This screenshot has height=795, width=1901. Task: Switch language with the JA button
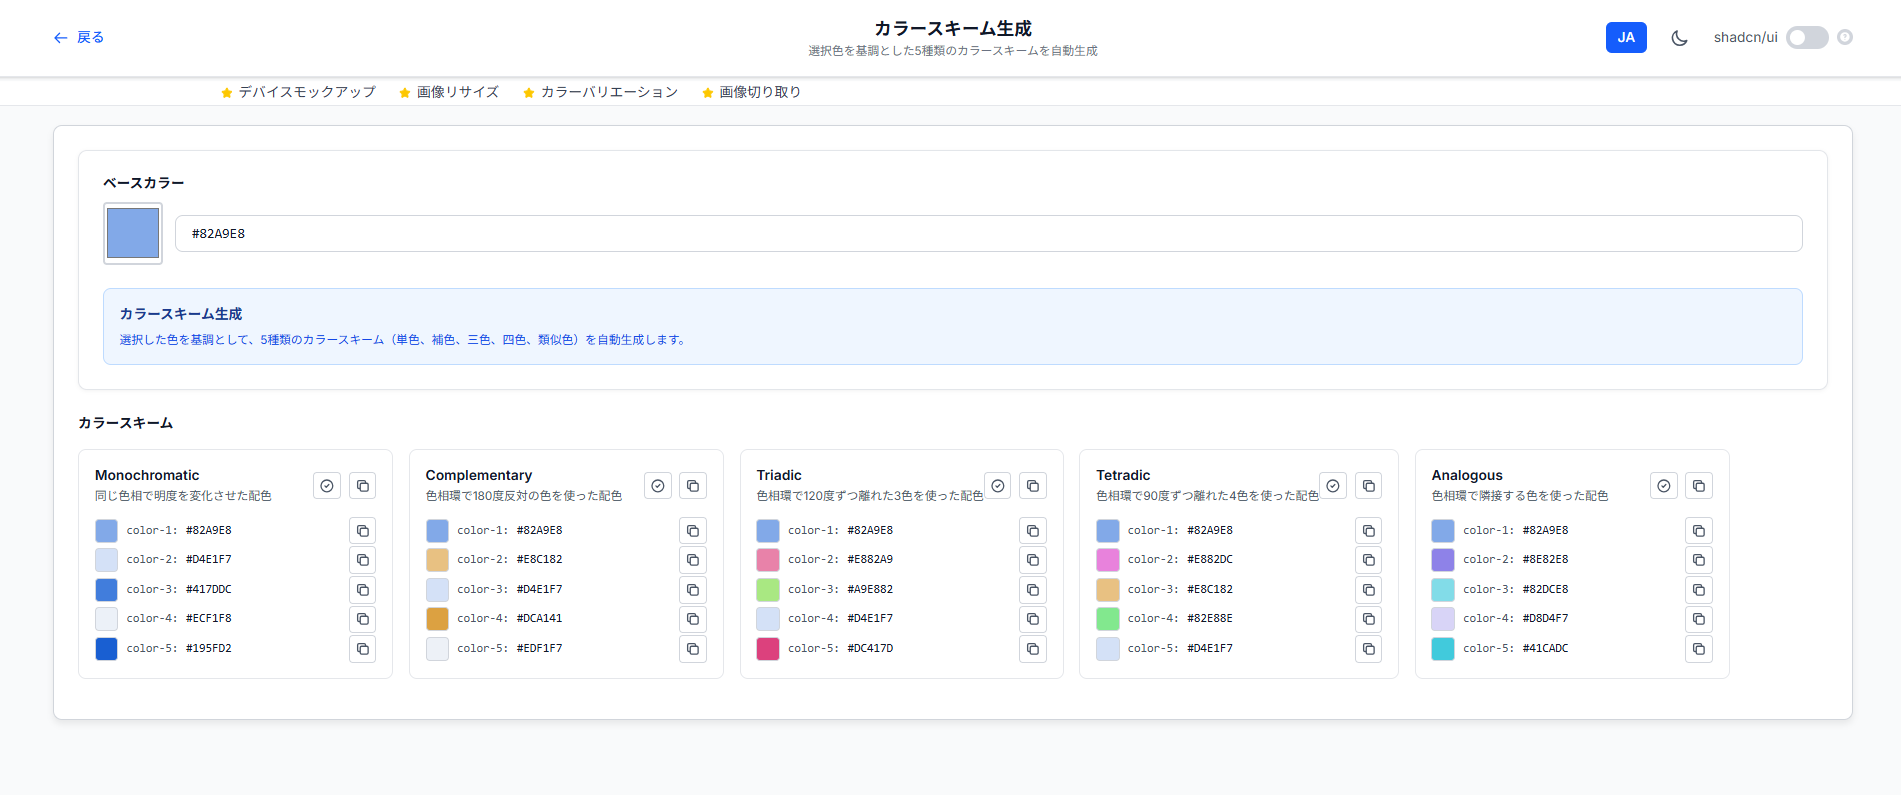coord(1626,37)
